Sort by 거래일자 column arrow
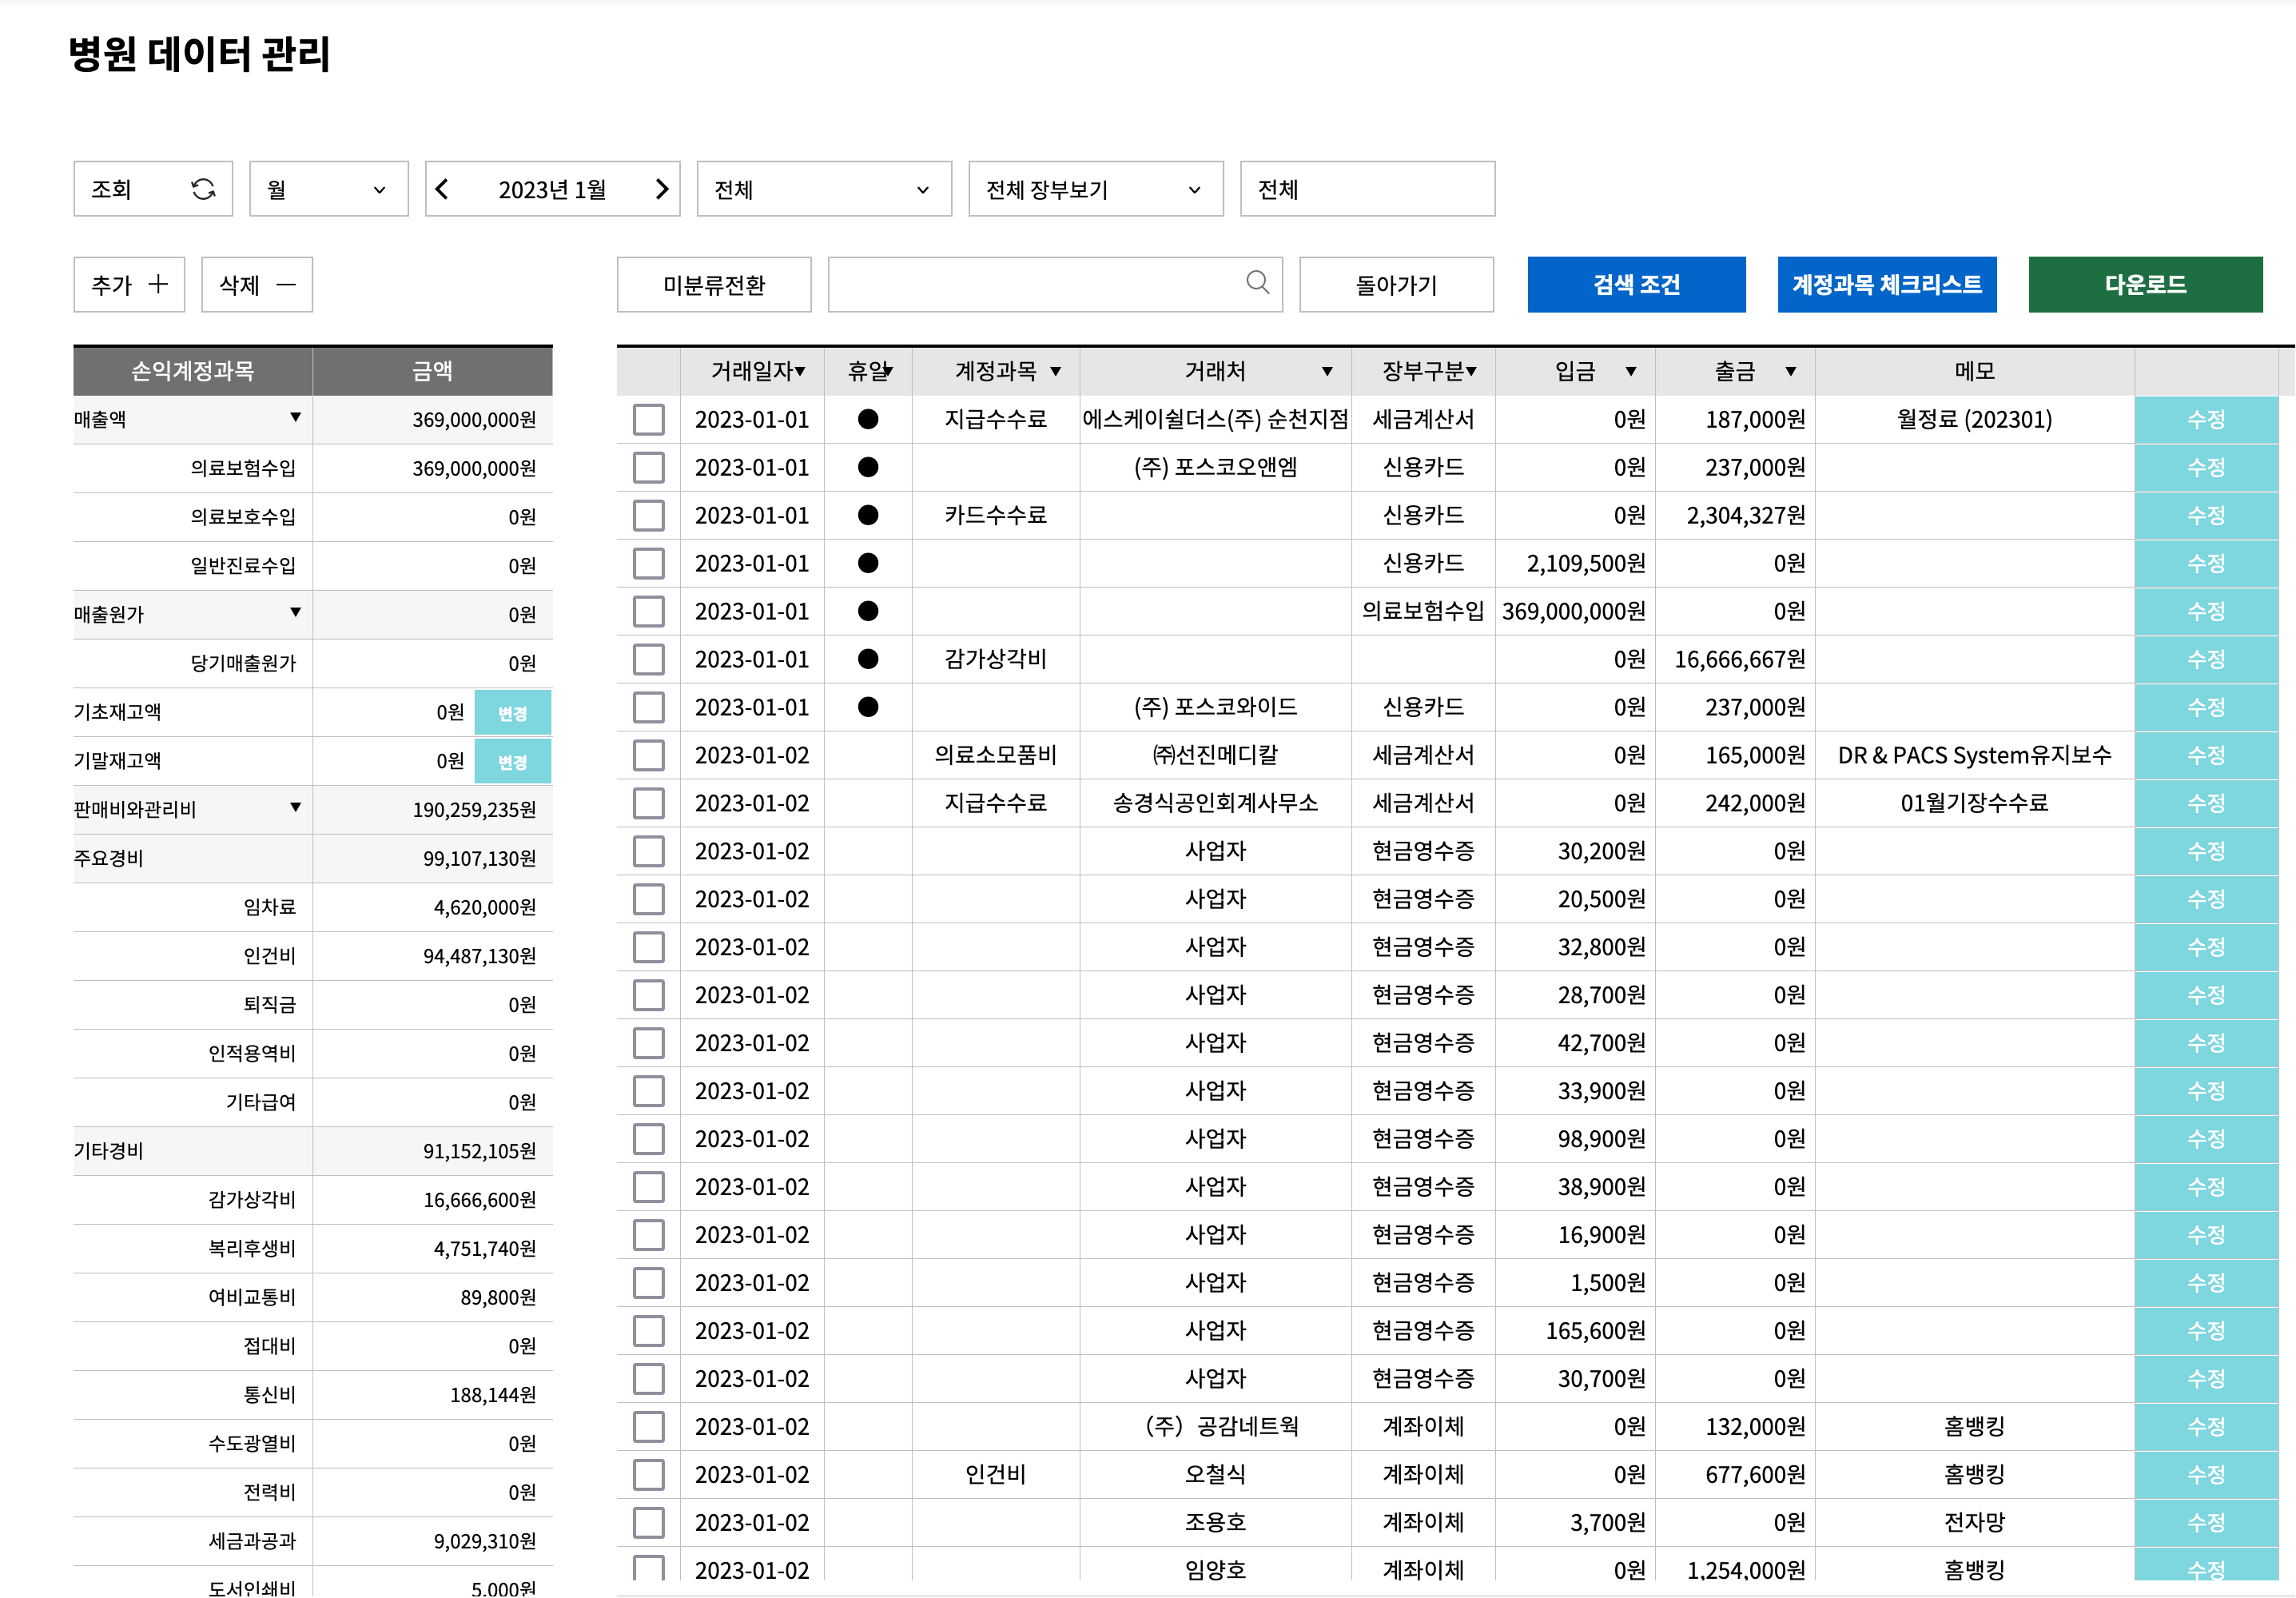 800,372
